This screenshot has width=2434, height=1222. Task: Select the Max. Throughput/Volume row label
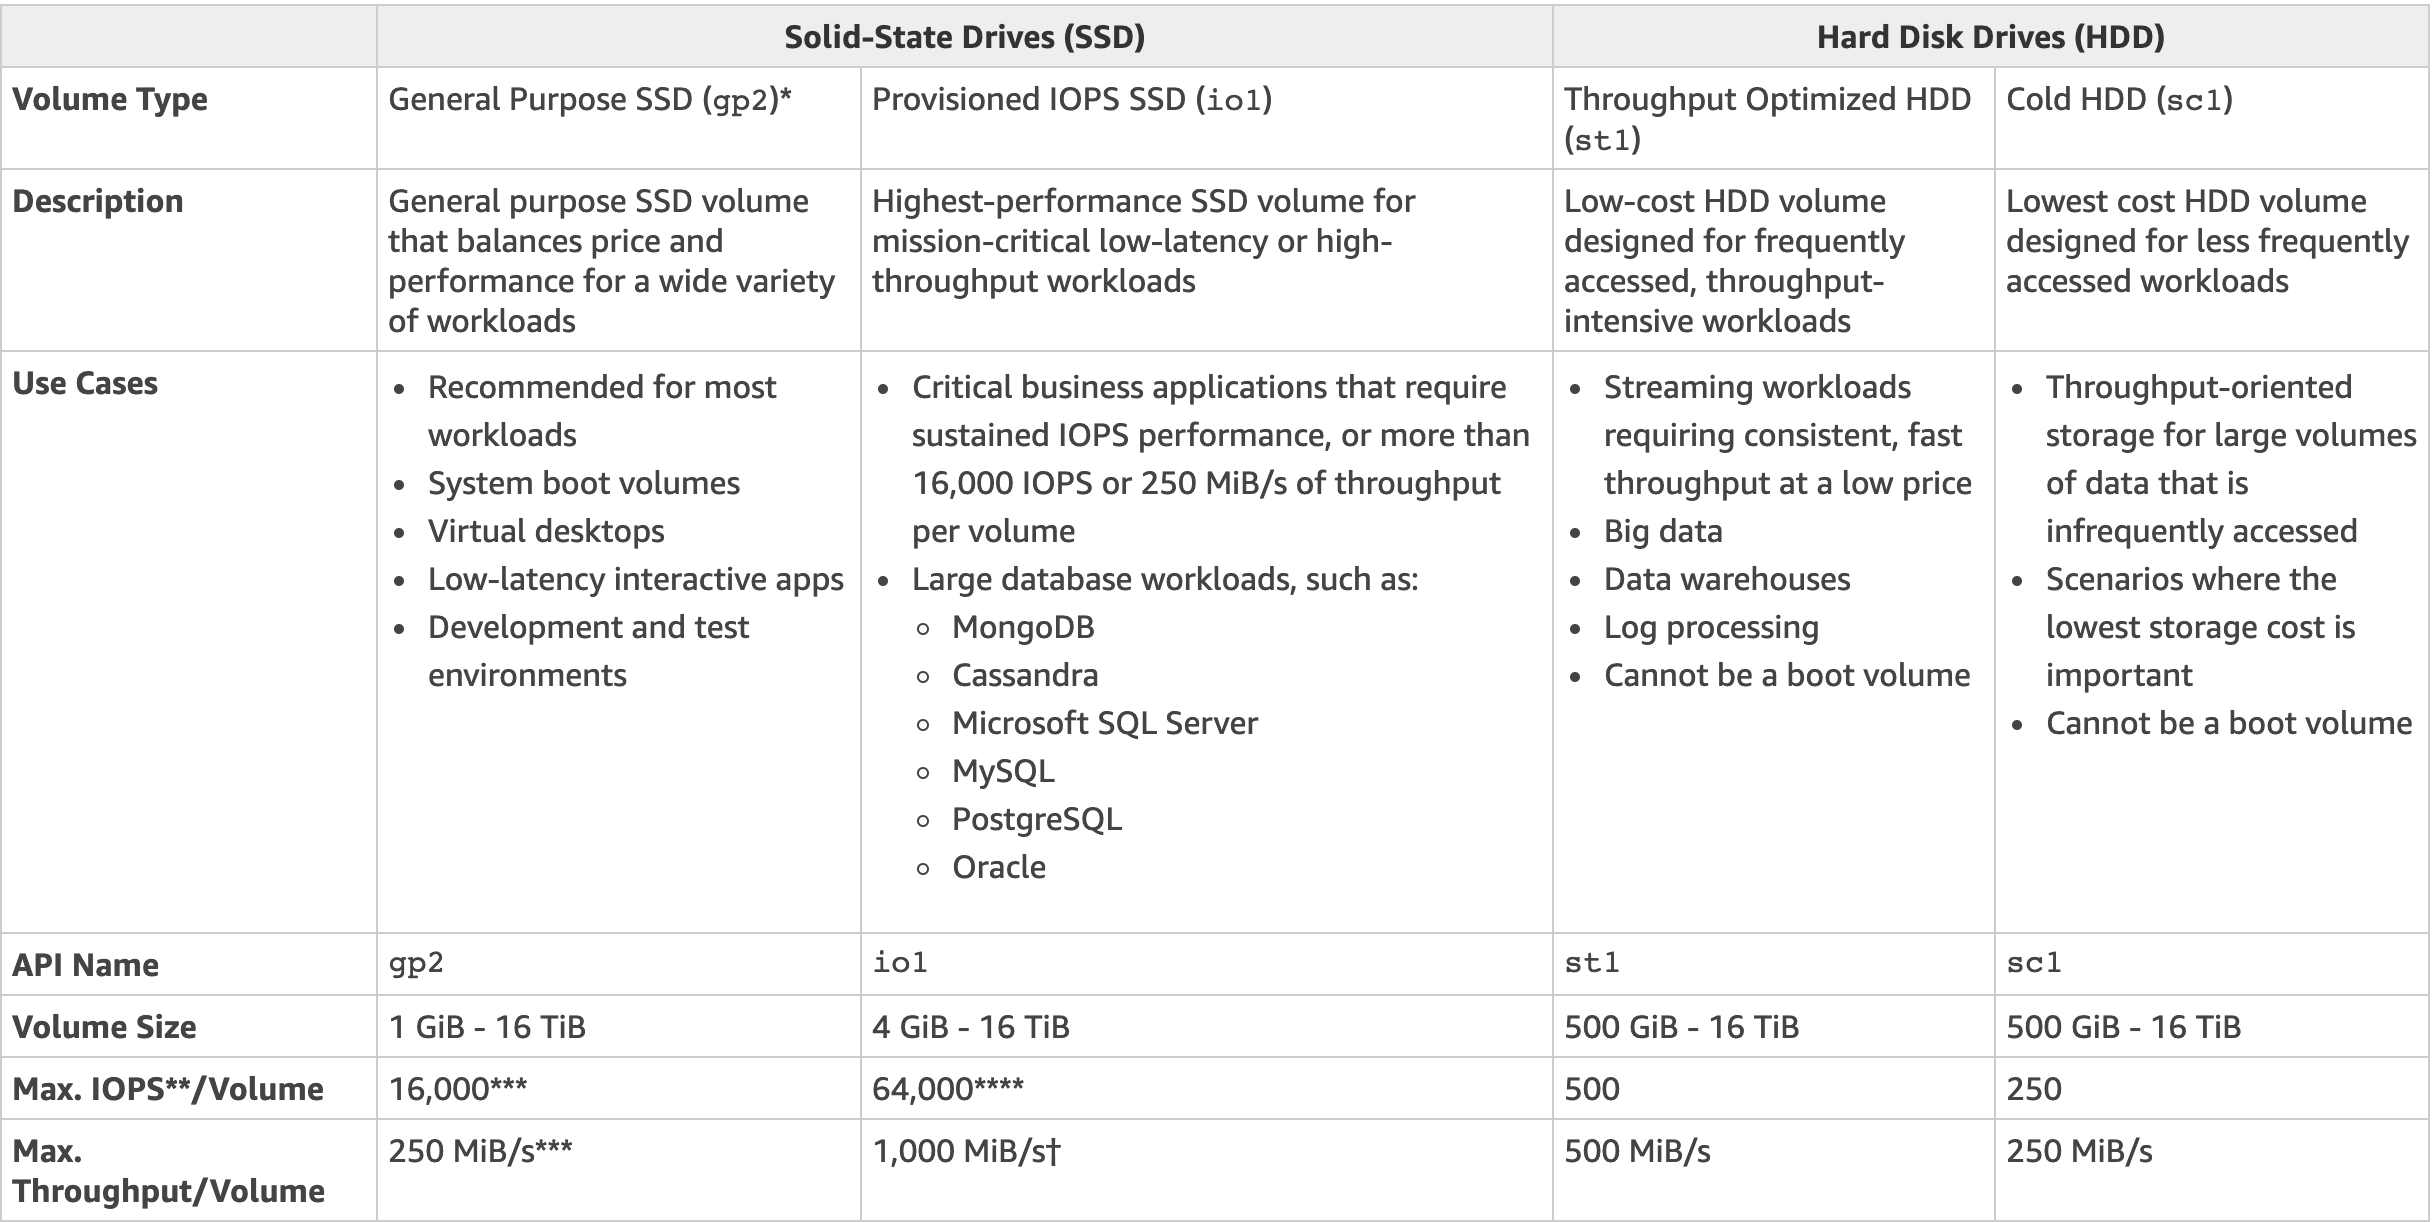[168, 1171]
